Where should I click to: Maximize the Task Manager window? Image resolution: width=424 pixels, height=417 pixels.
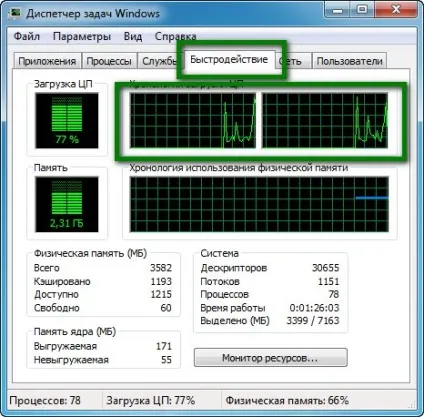tap(362, 10)
